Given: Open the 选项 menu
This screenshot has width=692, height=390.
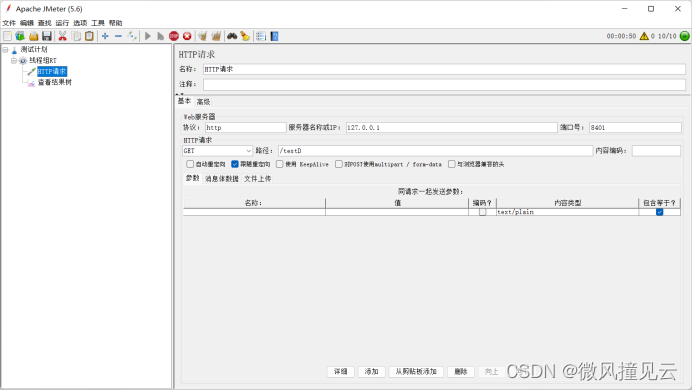Looking at the screenshot, I should click(x=80, y=23).
